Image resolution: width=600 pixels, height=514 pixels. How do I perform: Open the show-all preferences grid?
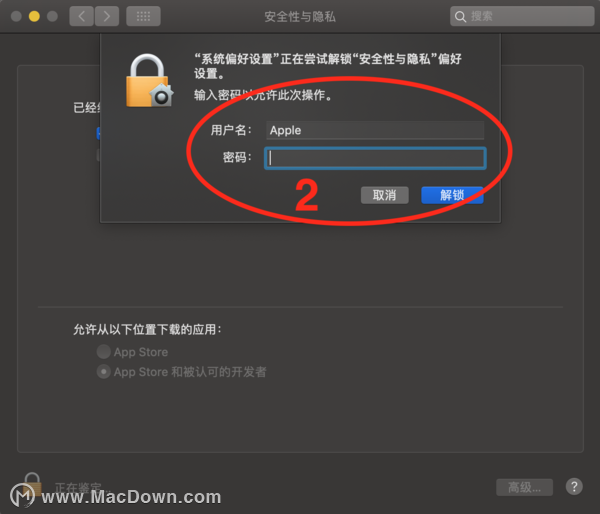click(143, 16)
